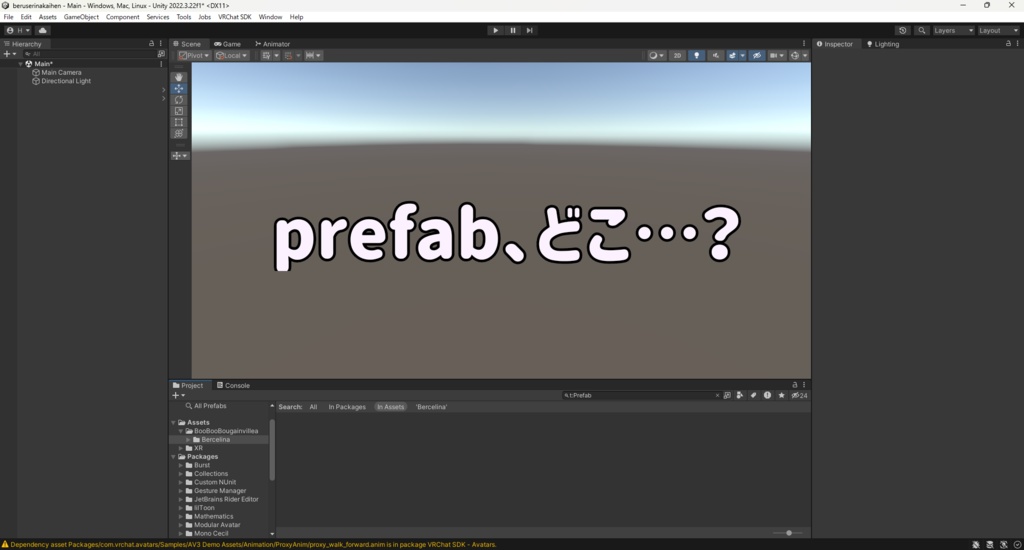Collapse the Main scene in Hierarchy
This screenshot has width=1024, height=550.
(x=21, y=64)
